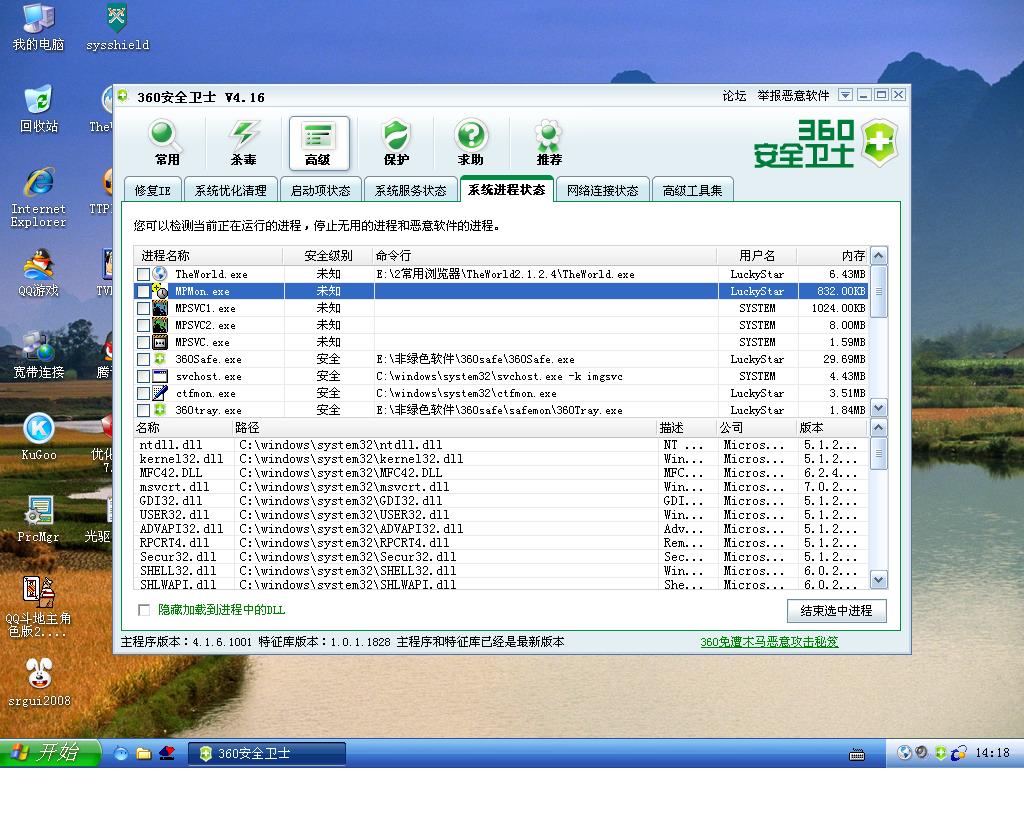
Task: Open the 开始 Start menu
Action: coord(50,753)
